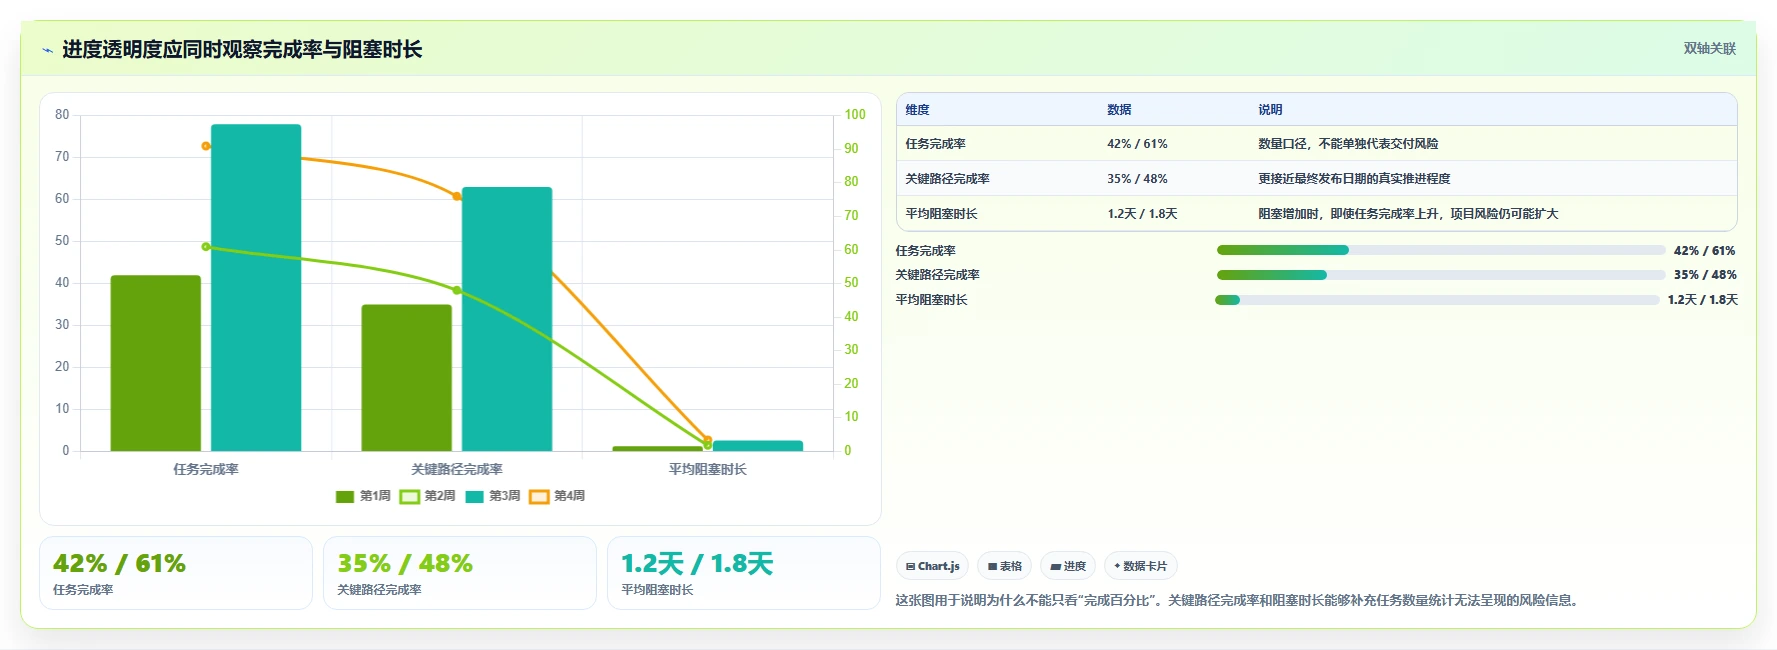Click the right axis value 100
The width and height of the screenshot is (1777, 650).
point(855,115)
